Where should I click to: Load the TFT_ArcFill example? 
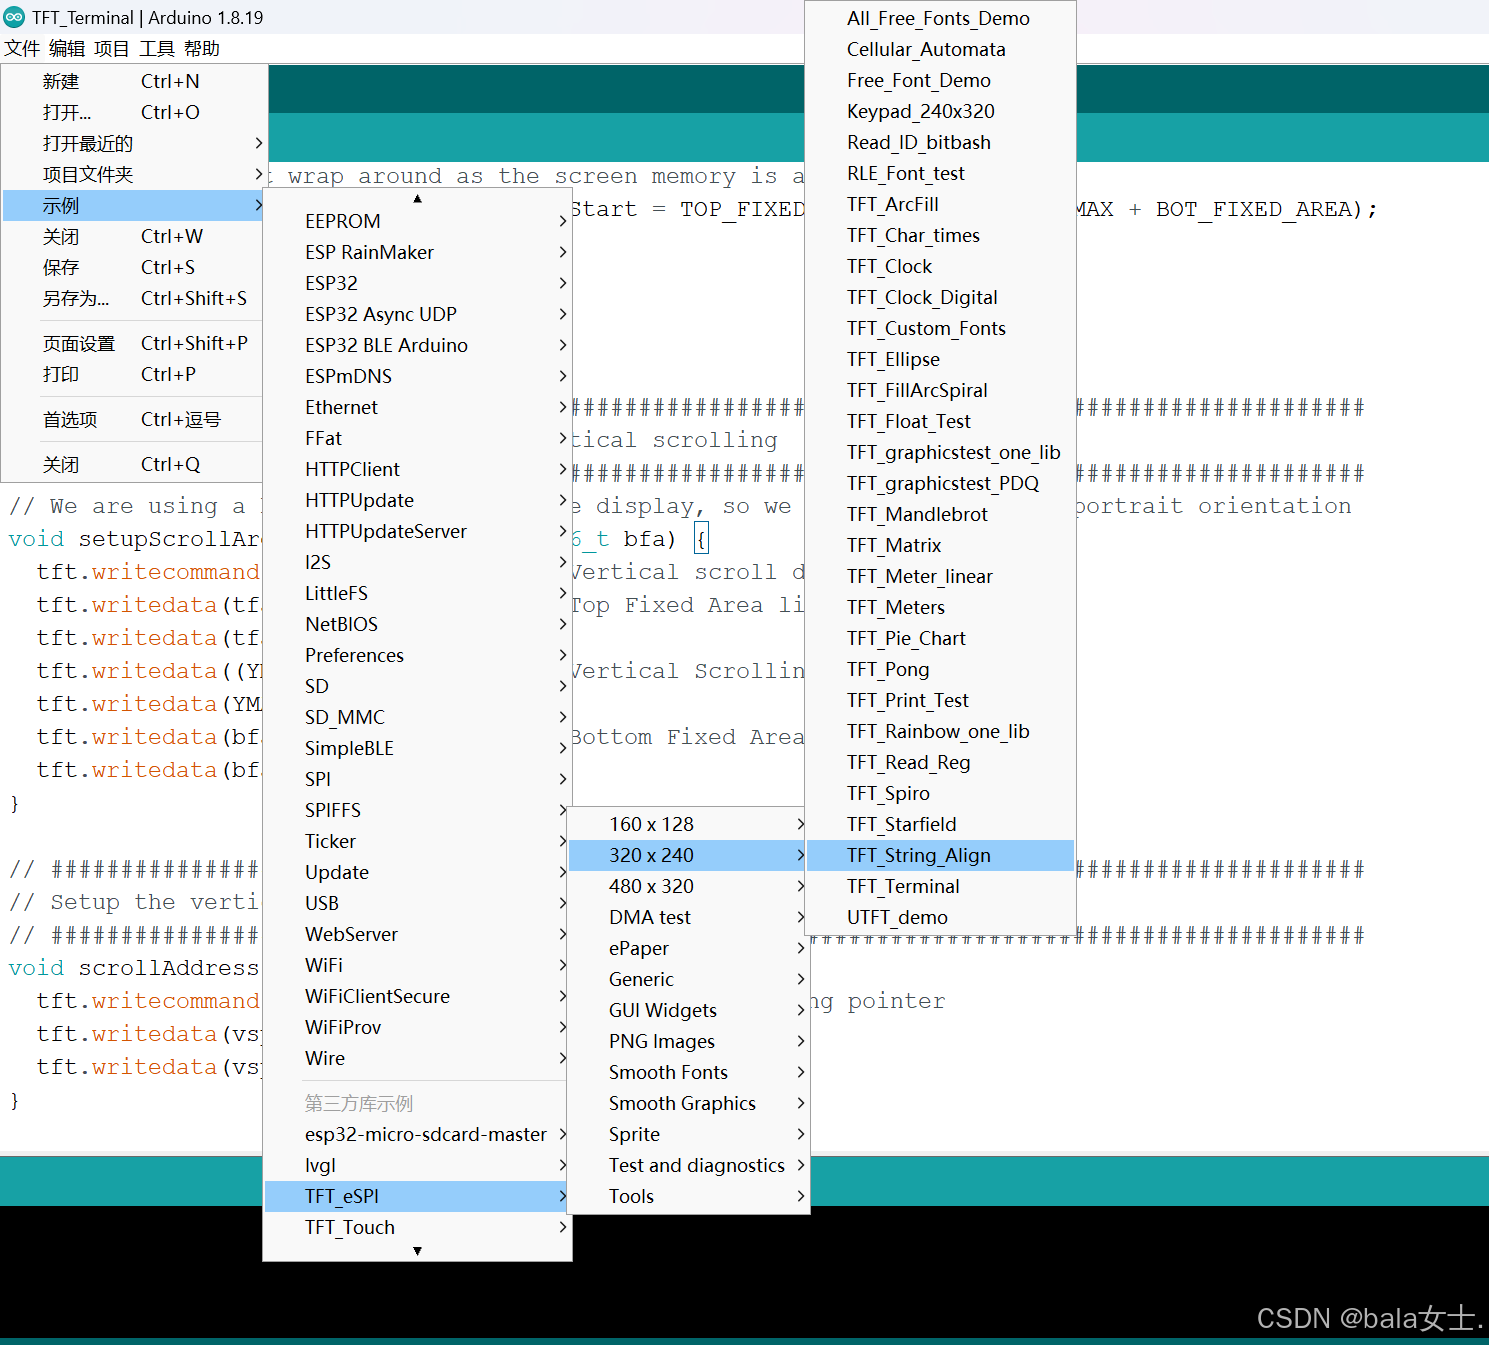pos(940,204)
